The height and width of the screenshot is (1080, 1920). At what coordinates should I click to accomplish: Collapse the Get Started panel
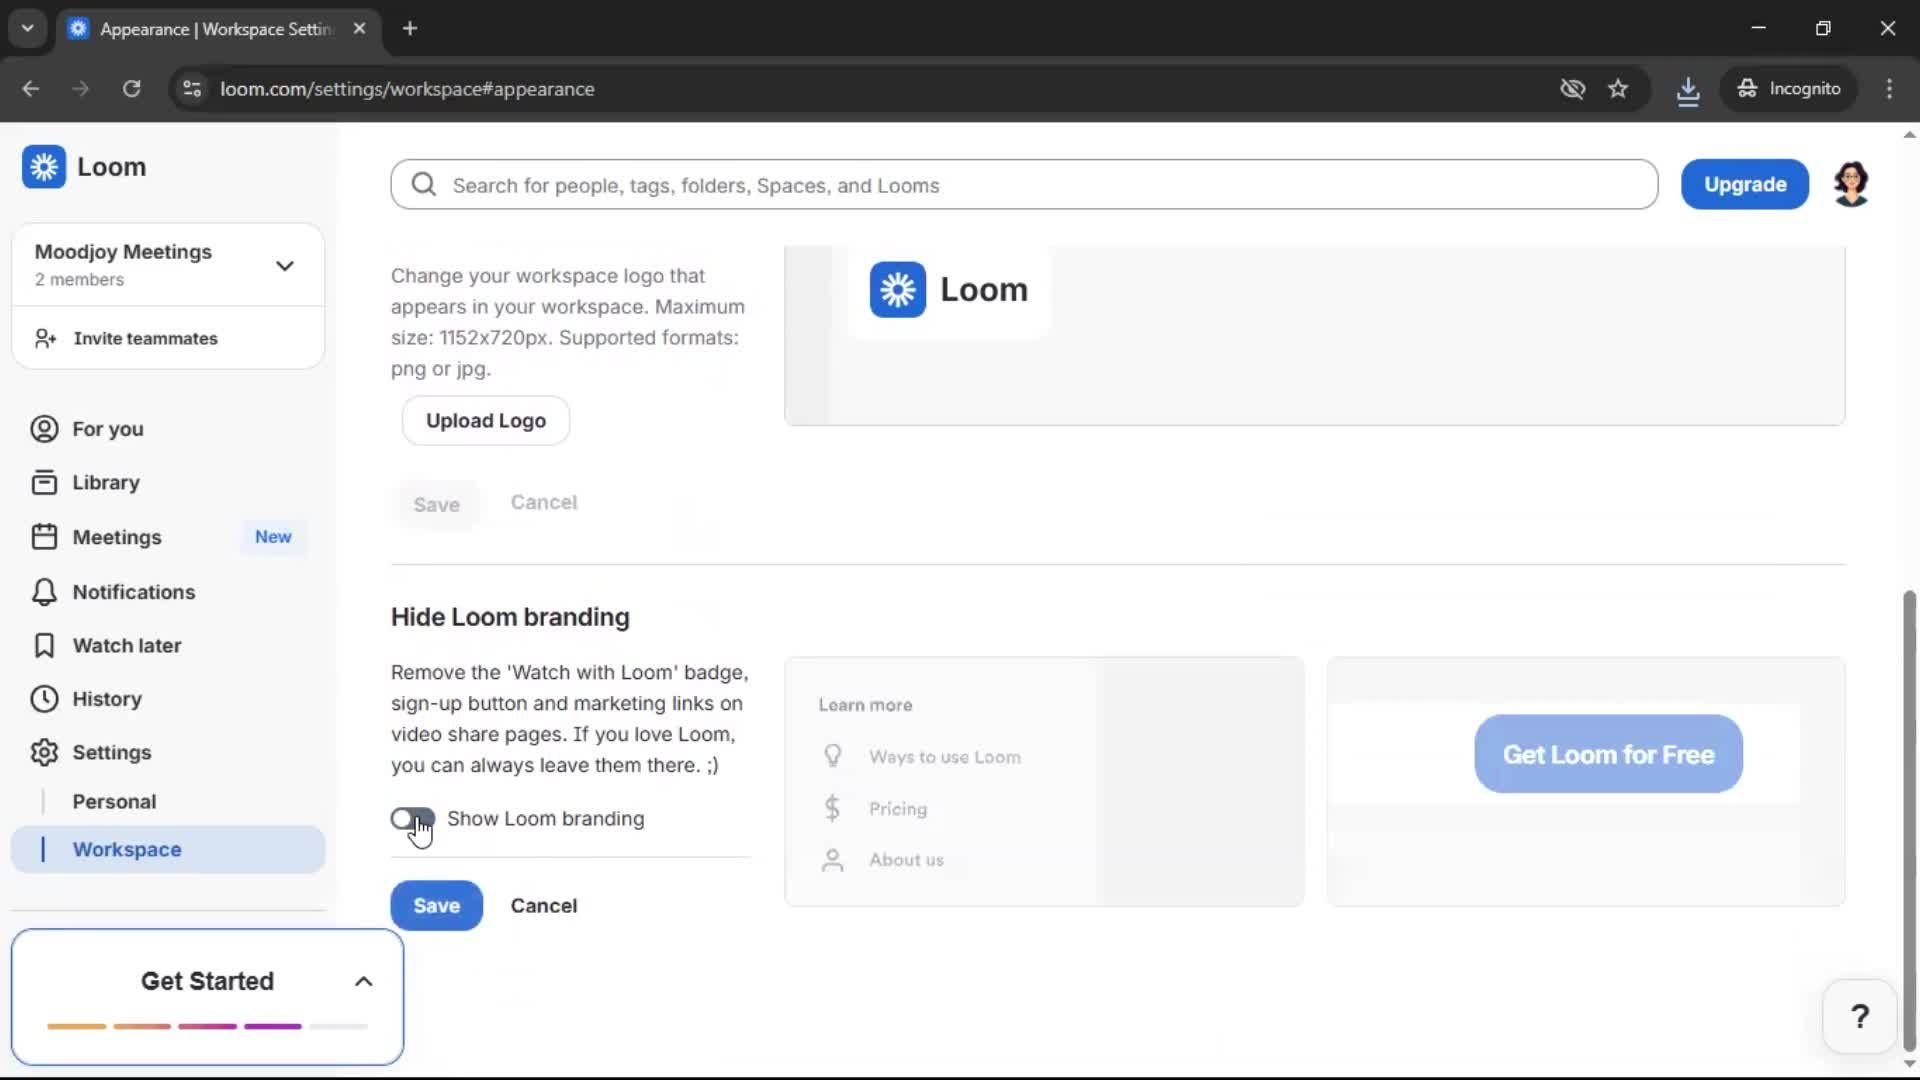(x=363, y=981)
